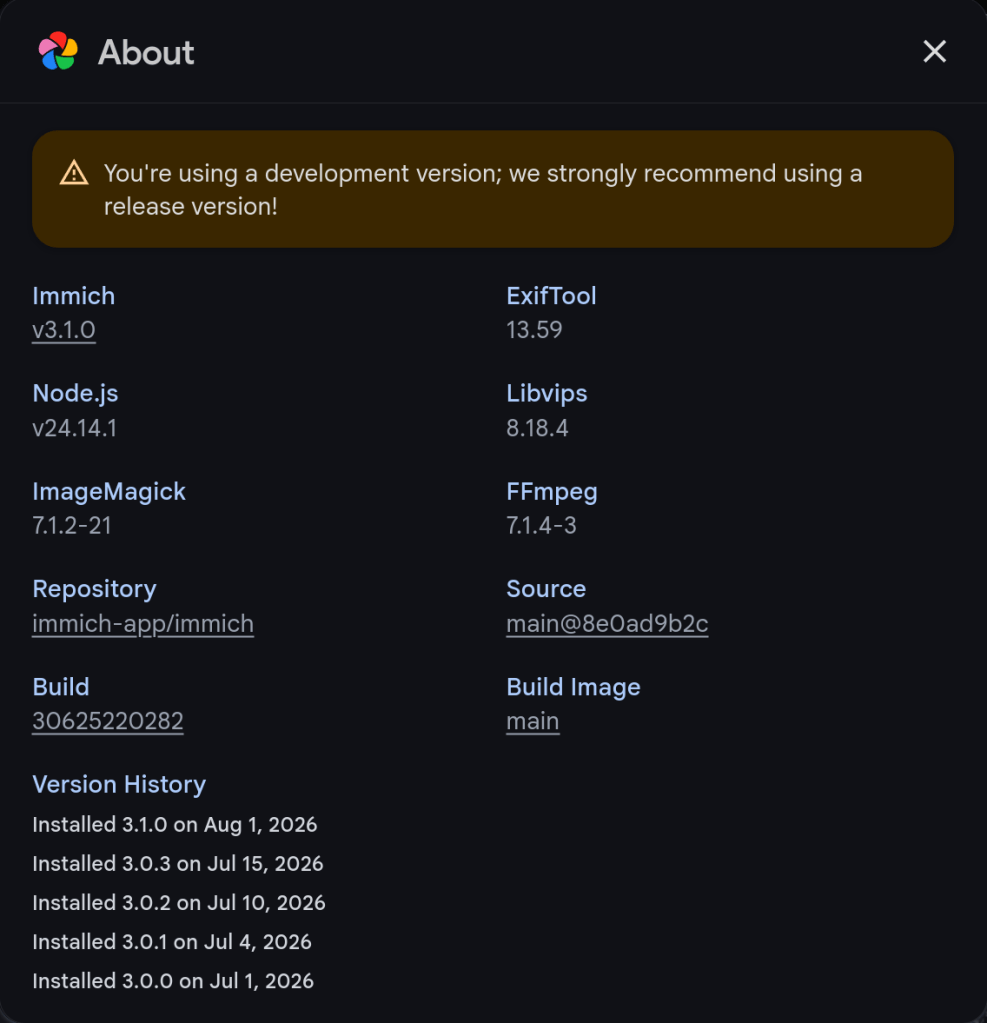Viewport: 987px width, 1023px height.
Task: Click the Version History heading
Action: click(x=119, y=784)
